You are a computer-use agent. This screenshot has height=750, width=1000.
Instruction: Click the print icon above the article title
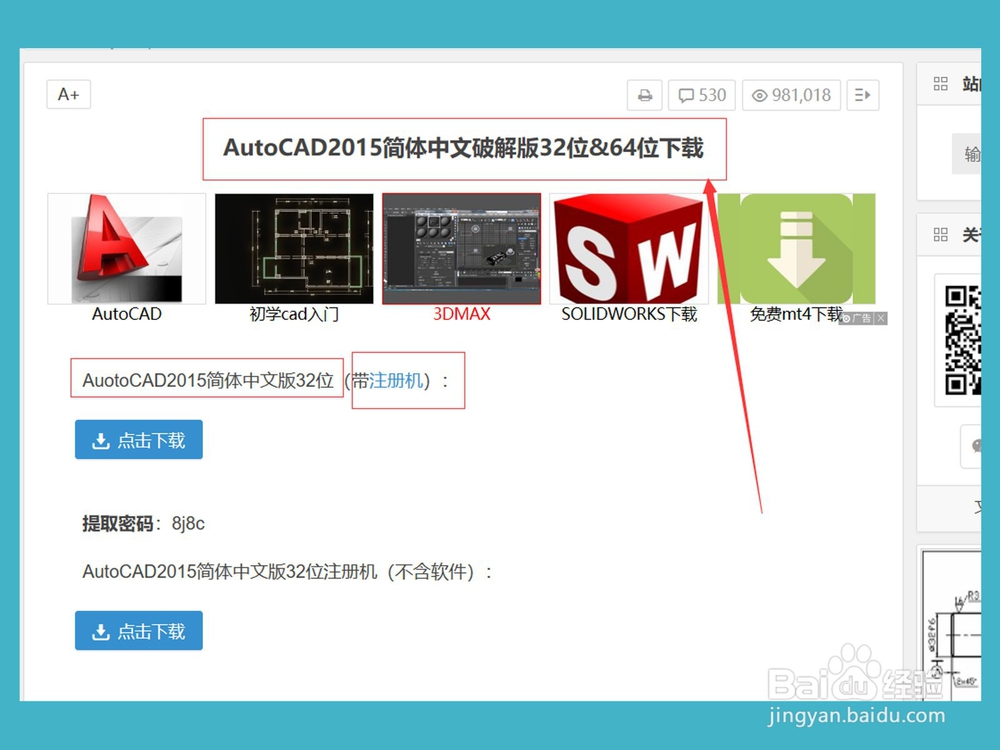[x=644, y=95]
